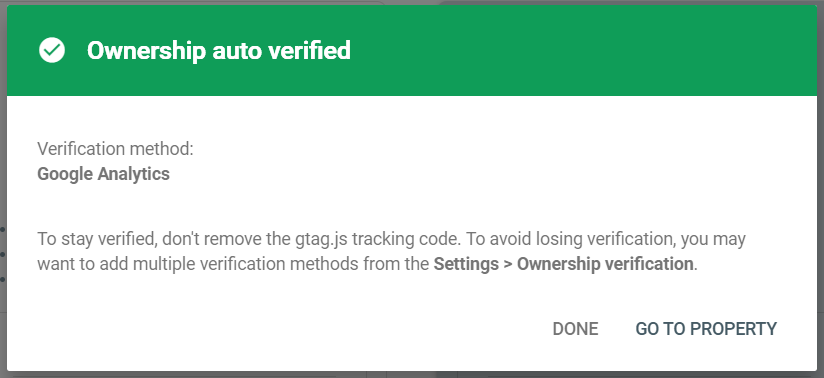This screenshot has height=378, width=824.
Task: Click an empty area of the green header bar
Action: coord(578,50)
